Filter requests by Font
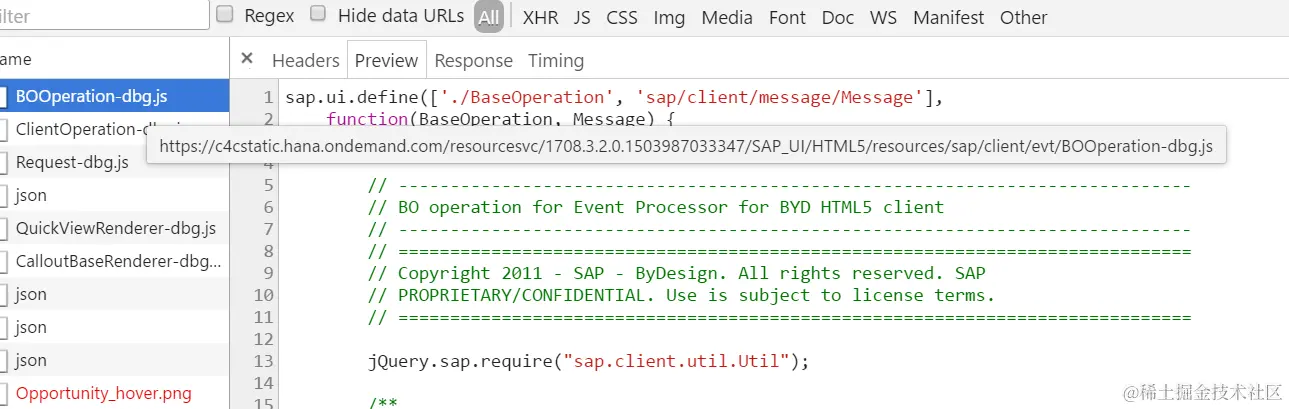 pyautogui.click(x=788, y=17)
